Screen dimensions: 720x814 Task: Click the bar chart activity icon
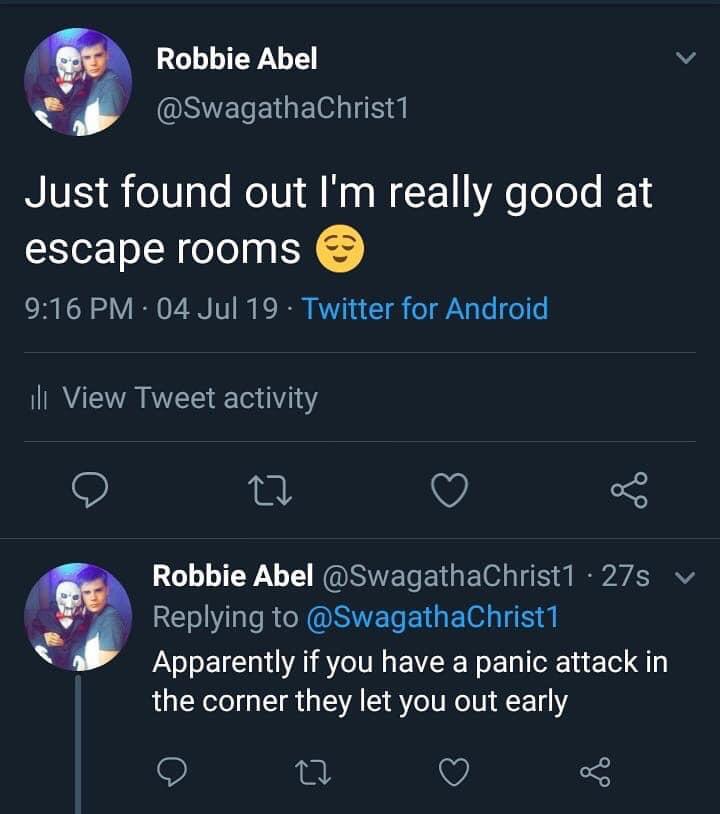pos(38,399)
